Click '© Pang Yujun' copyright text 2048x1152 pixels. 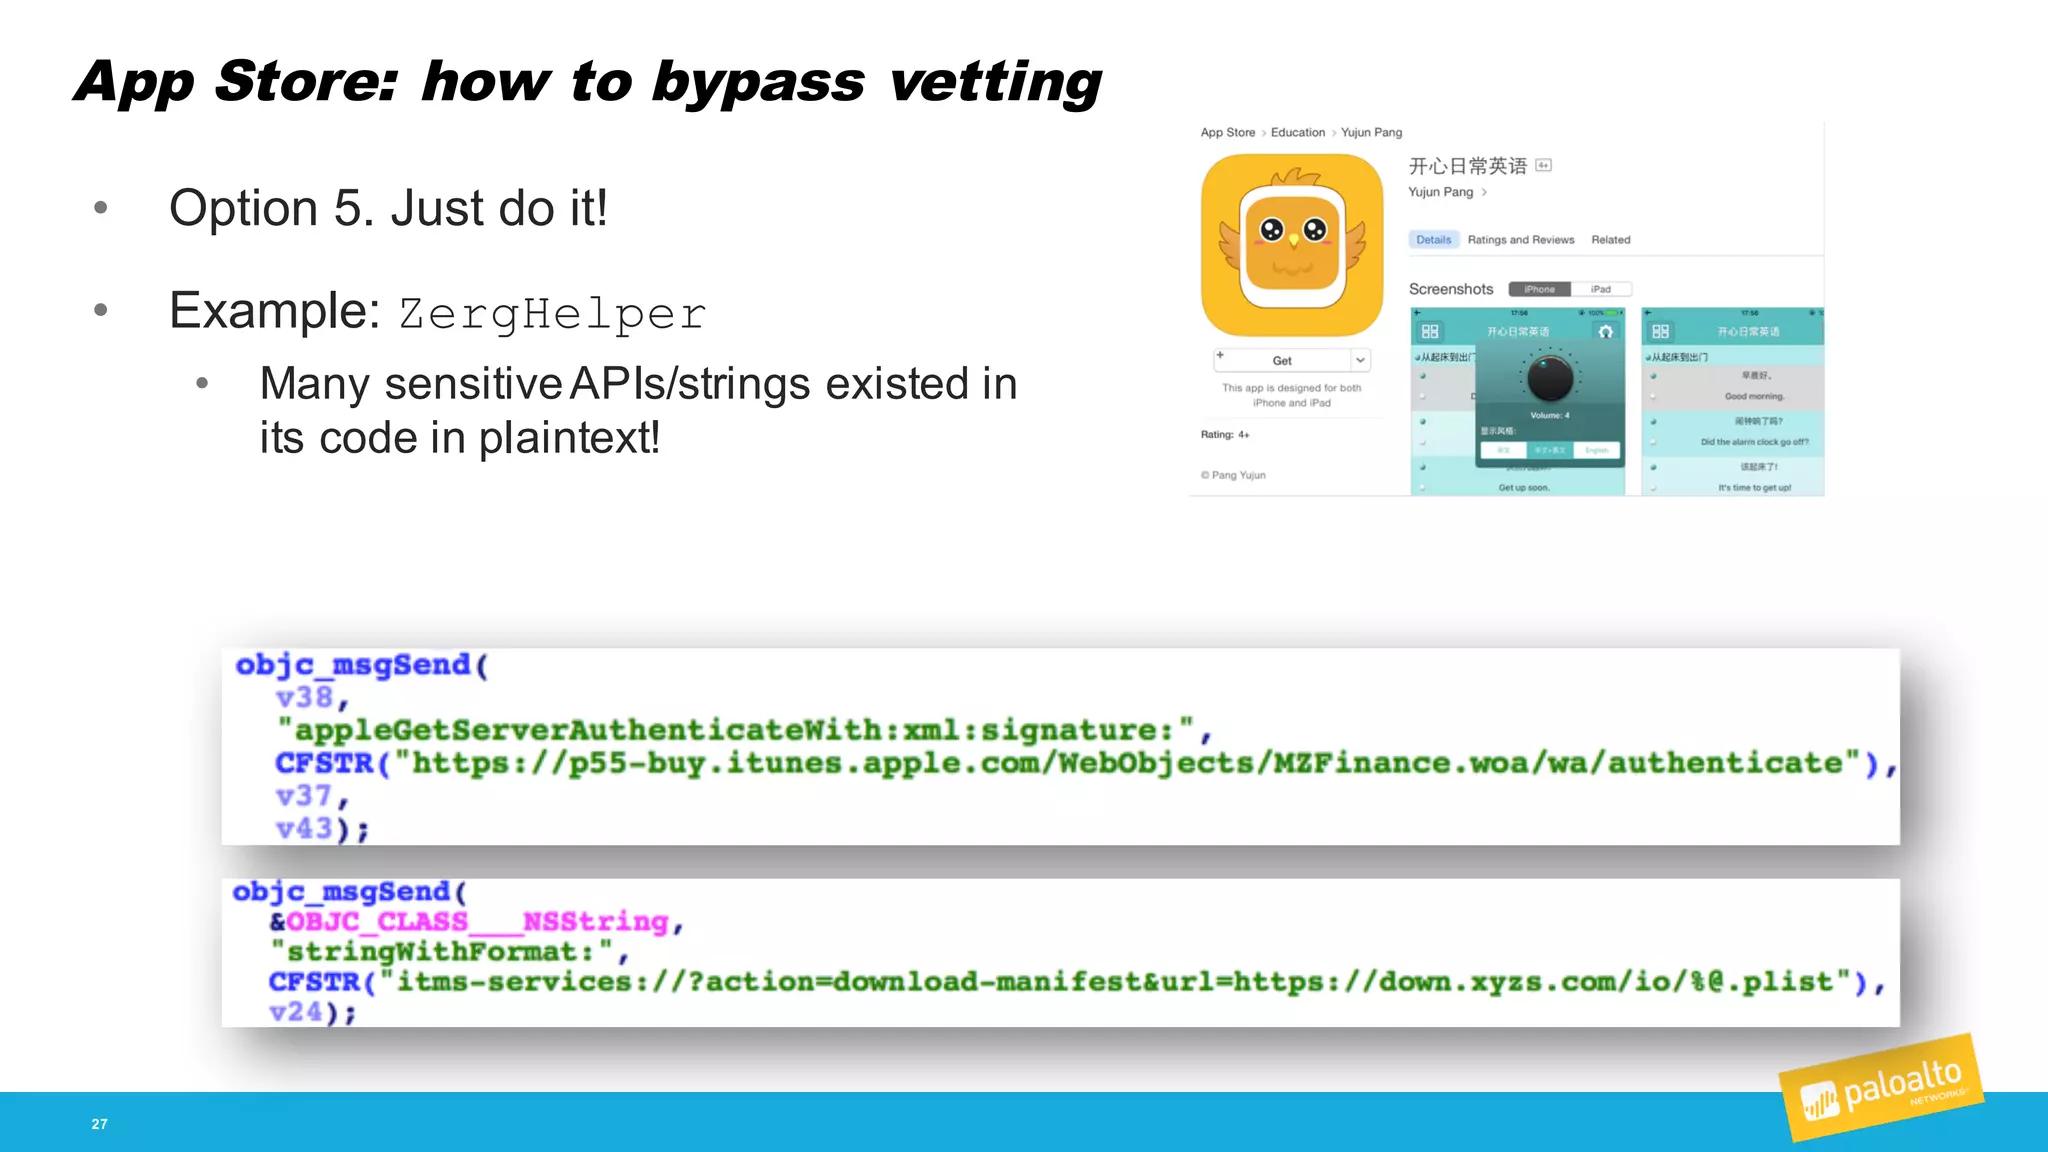[1233, 475]
